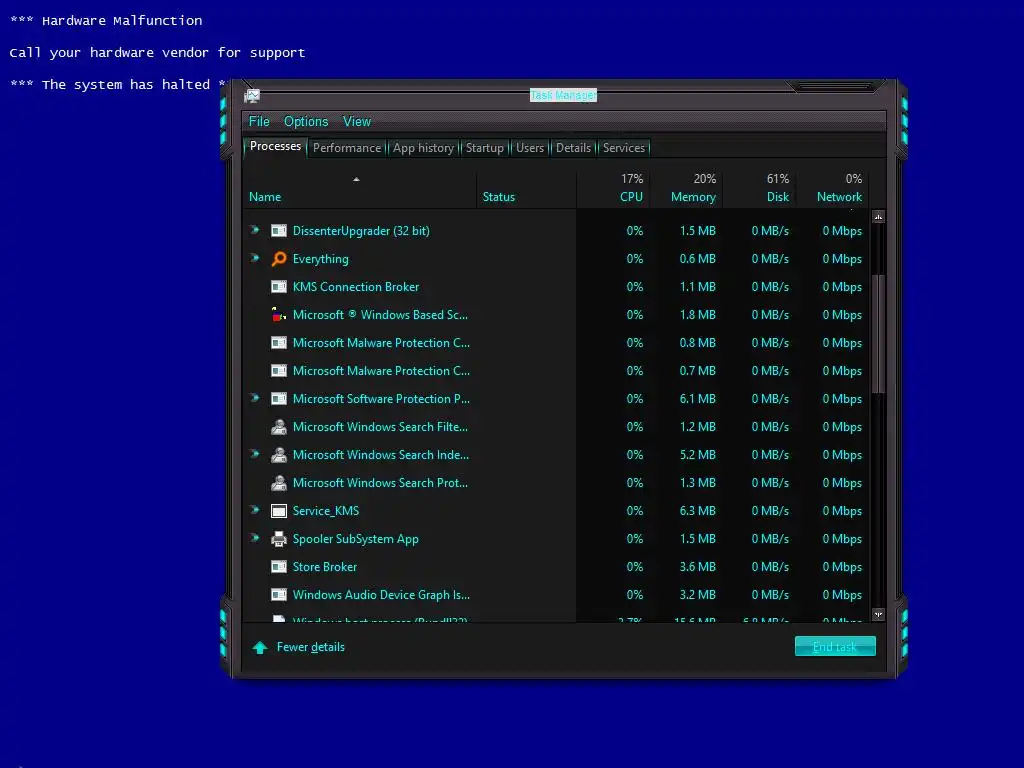The image size is (1024, 768).
Task: Click the '3.6 MB' memory value
Action: 697,567
